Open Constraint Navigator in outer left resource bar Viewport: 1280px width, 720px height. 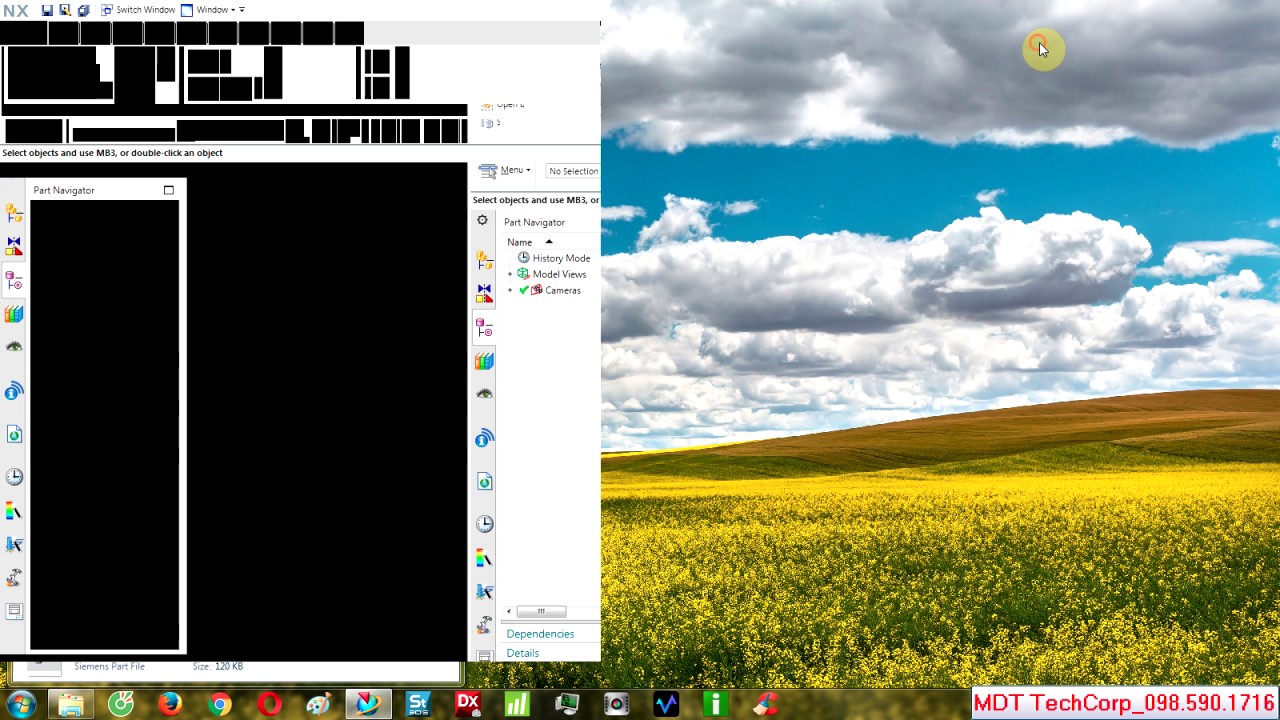(14, 246)
